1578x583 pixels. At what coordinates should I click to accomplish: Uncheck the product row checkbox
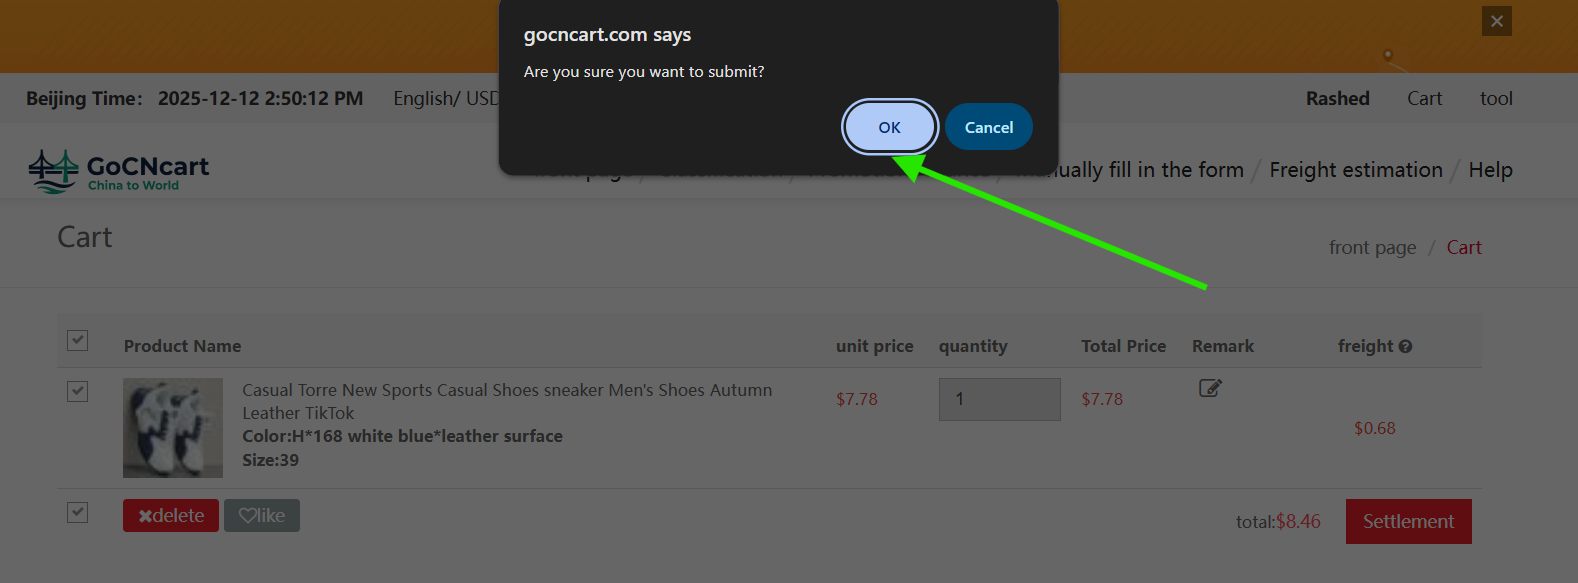(77, 391)
